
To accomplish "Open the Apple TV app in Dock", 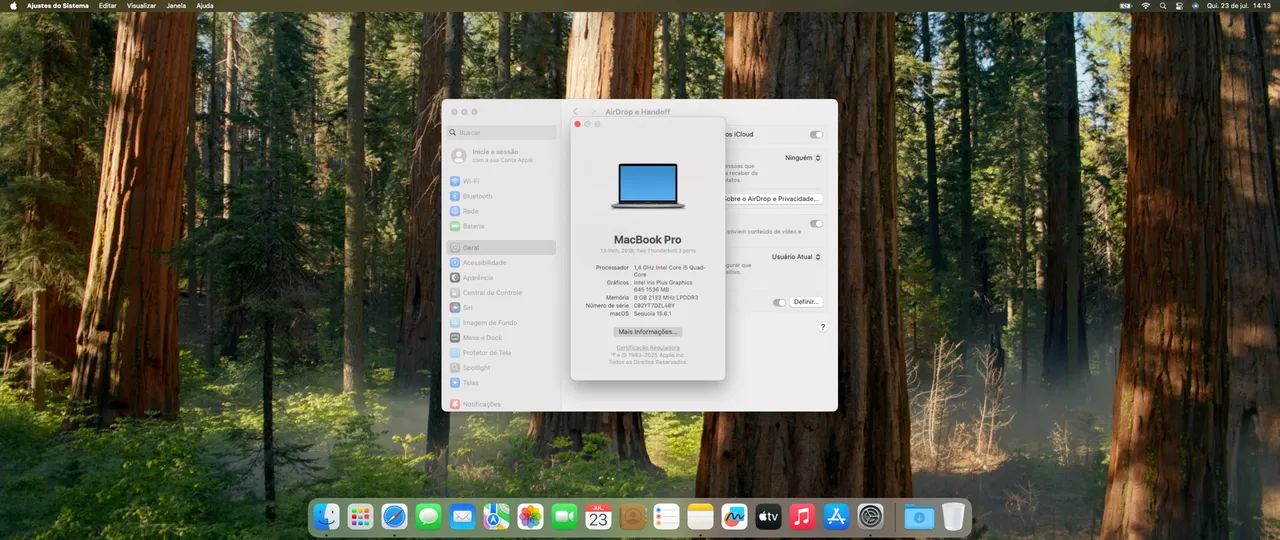I will pyautogui.click(x=768, y=516).
